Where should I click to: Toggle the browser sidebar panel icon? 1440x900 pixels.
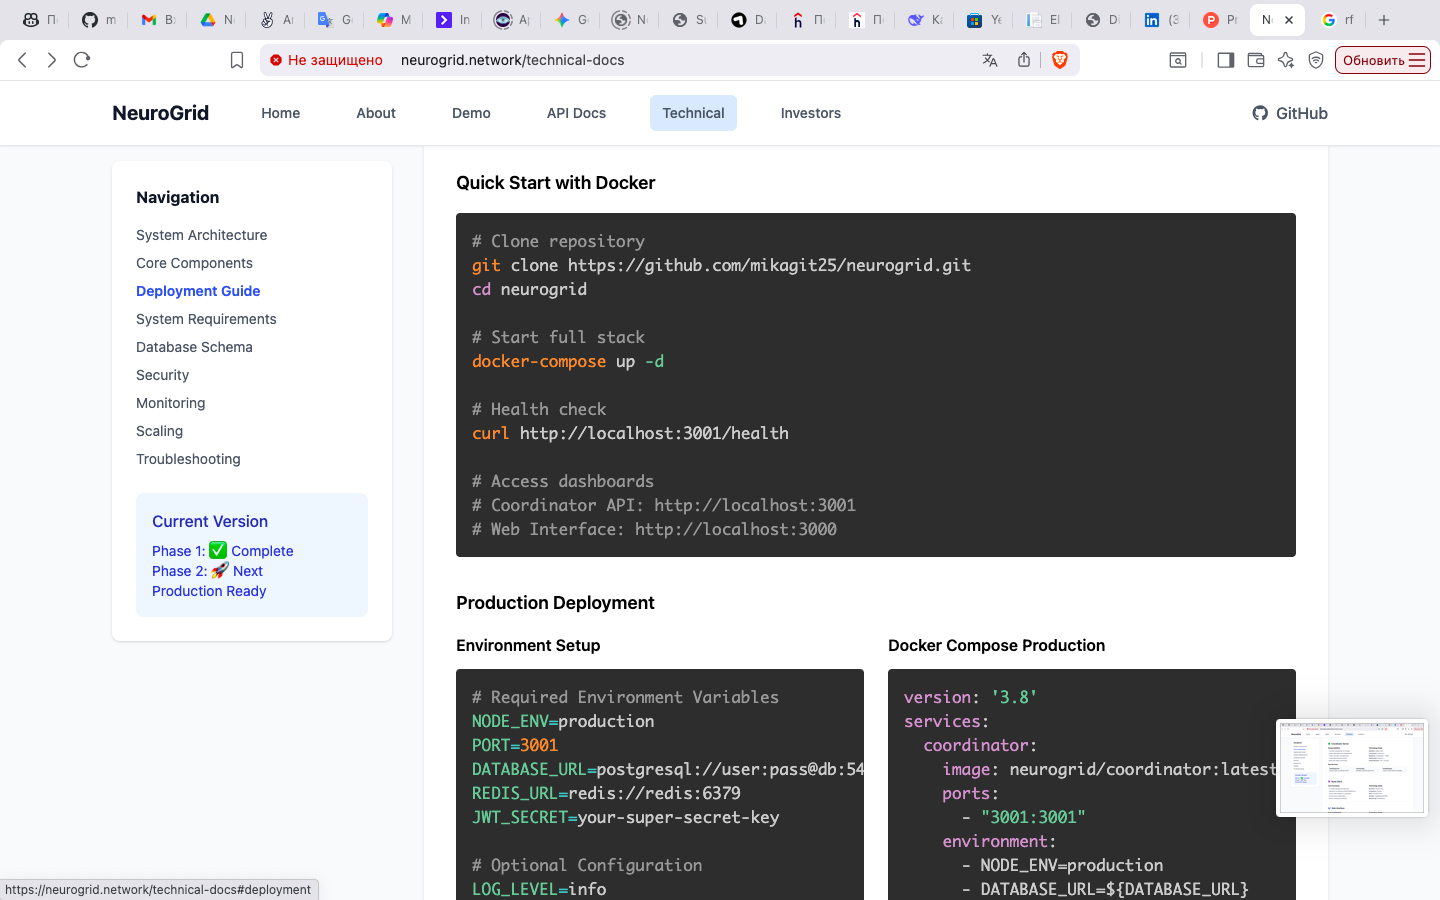click(x=1225, y=60)
